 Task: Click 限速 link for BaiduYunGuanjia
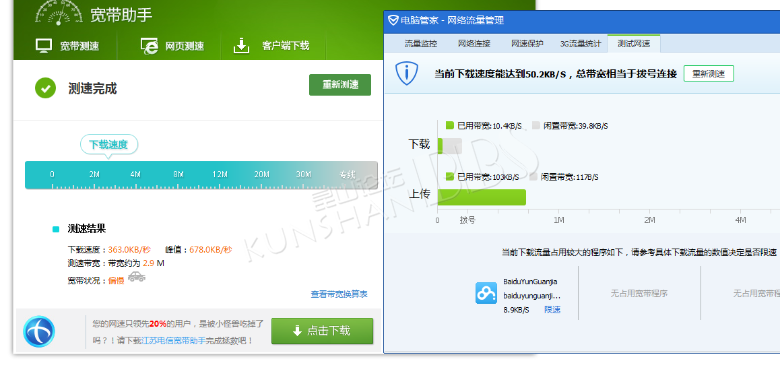[x=552, y=309]
